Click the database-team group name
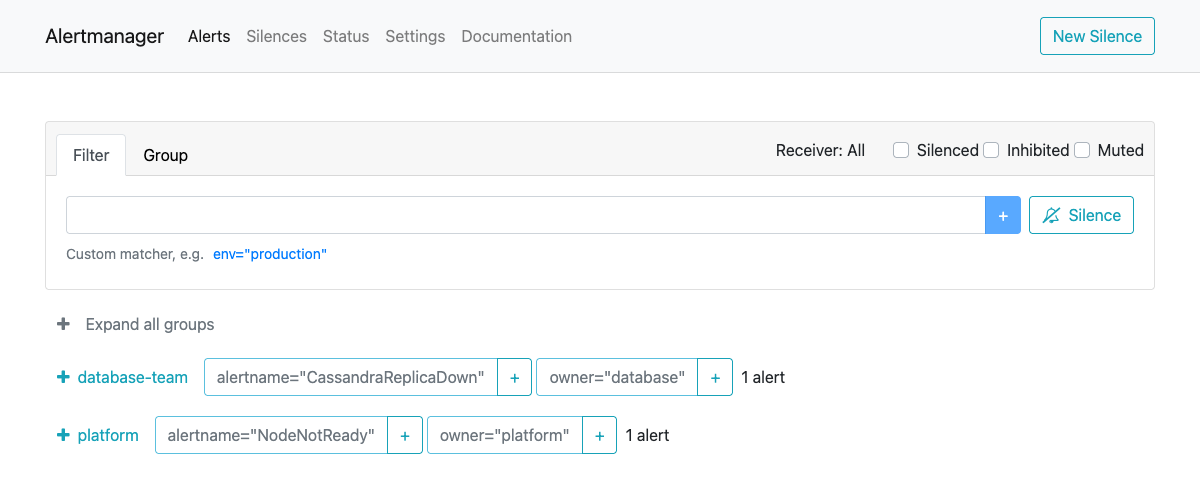The image size is (1200, 480). [133, 377]
